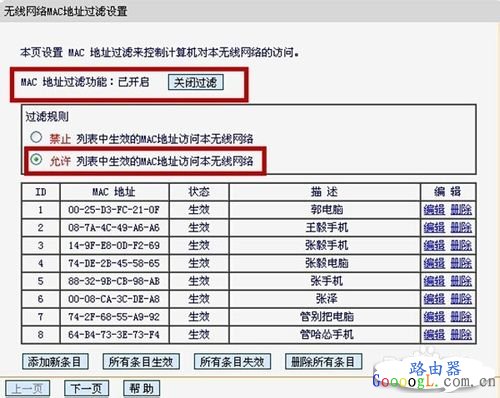Click MAC address 08-7A-4C-49-A6-A6
This screenshot has height=398, width=500.
(114, 228)
